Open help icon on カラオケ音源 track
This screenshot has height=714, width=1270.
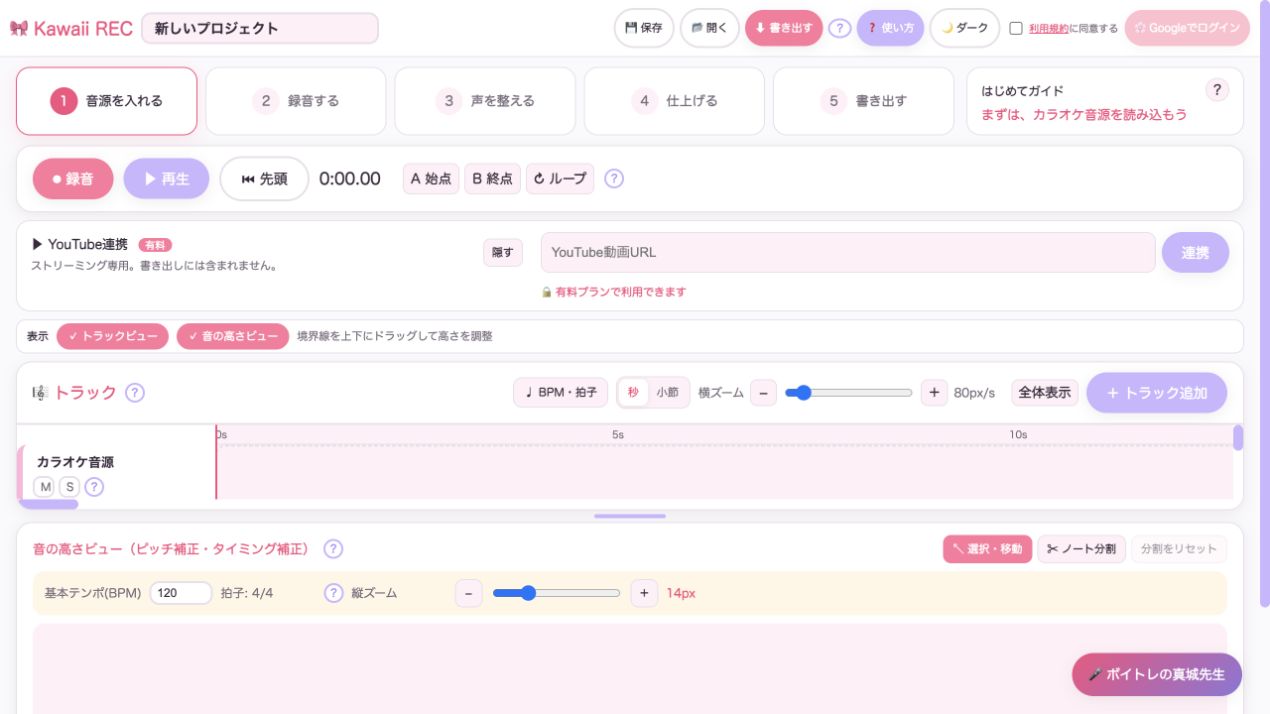[94, 487]
